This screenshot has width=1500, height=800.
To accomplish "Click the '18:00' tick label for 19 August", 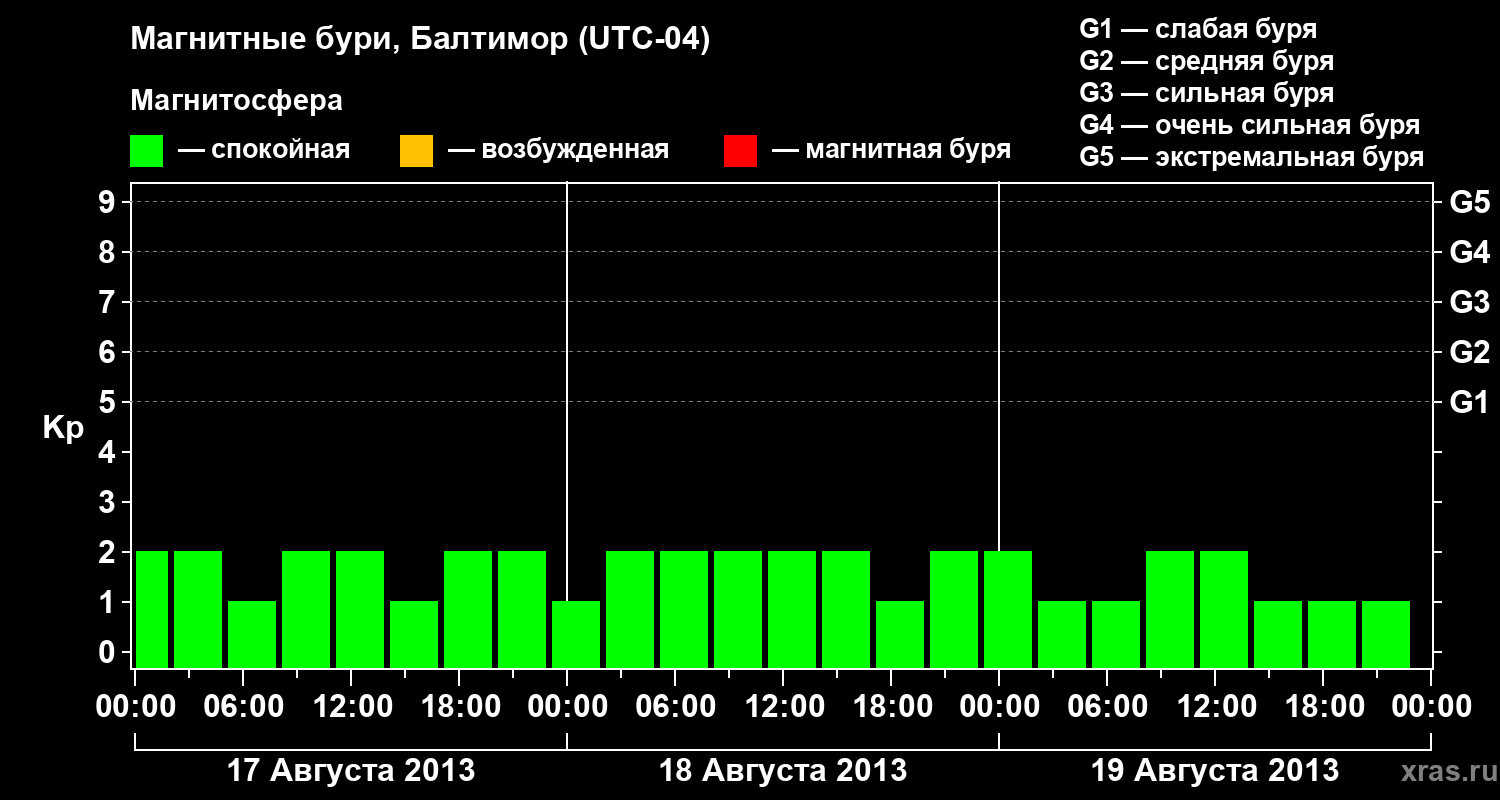I will click(x=1323, y=707).
